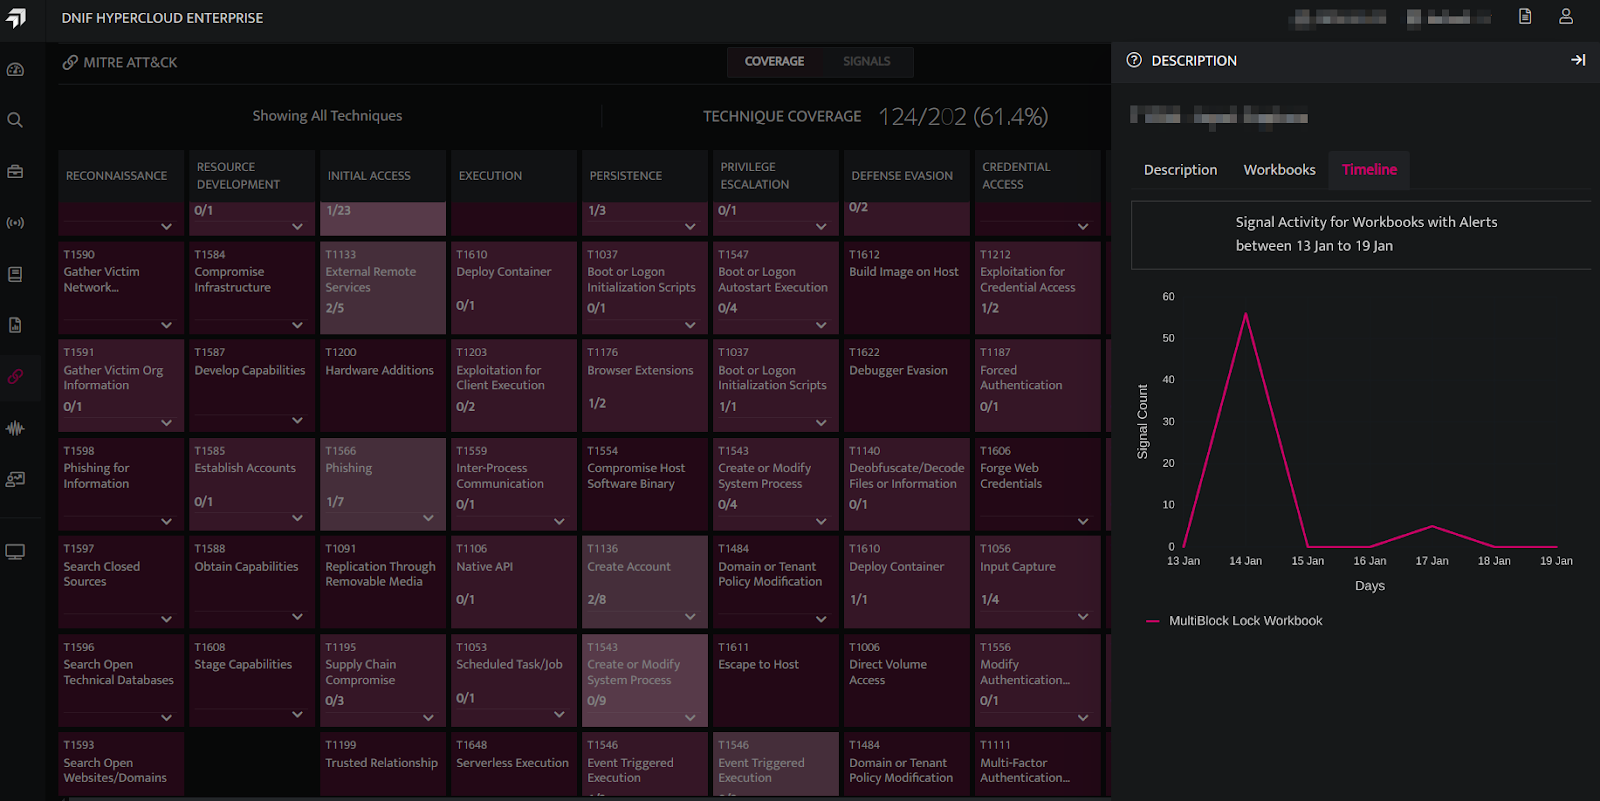Open the signals broadcast sidebar icon
The image size is (1600, 801).
pyautogui.click(x=15, y=223)
